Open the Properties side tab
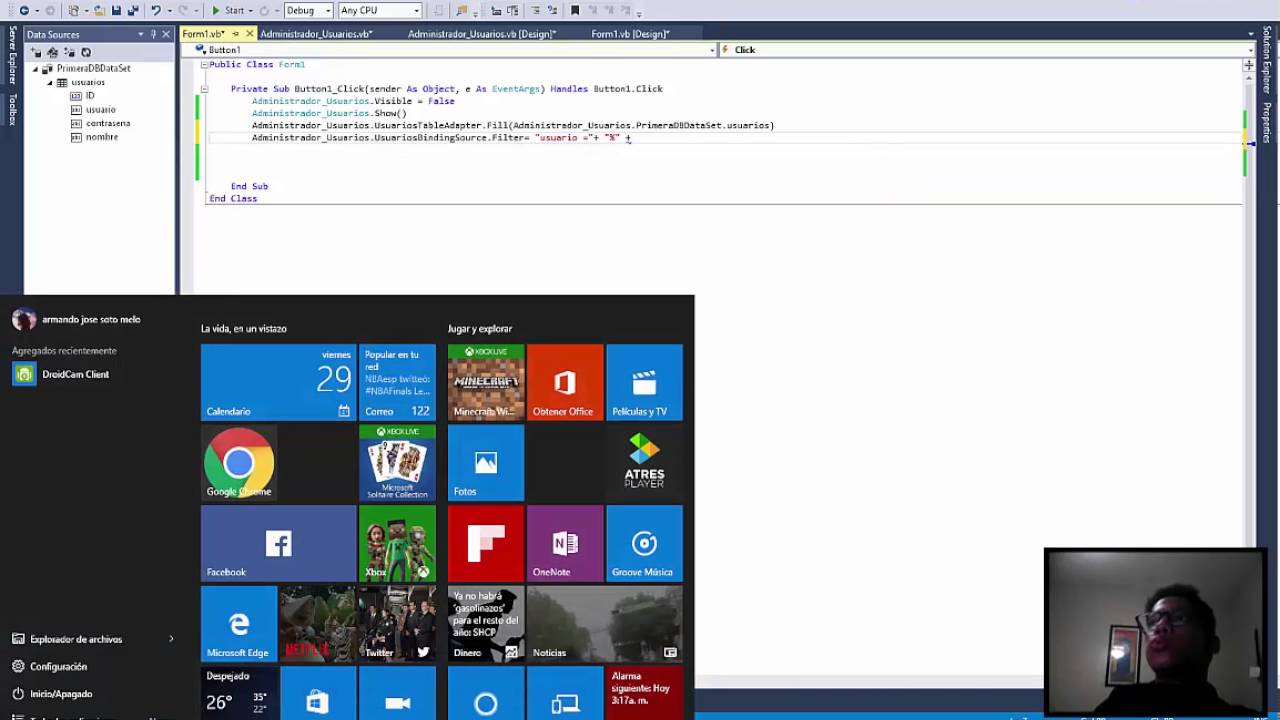 (1267, 123)
